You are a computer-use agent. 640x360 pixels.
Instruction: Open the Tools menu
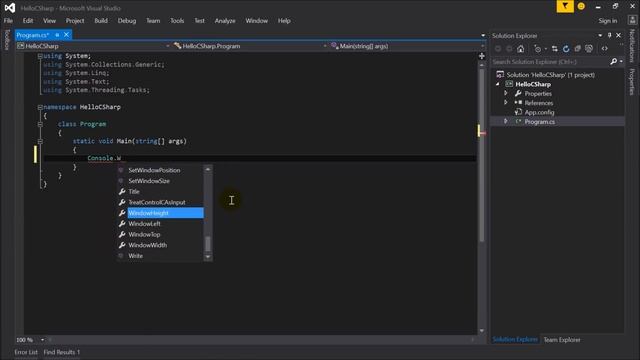tap(177, 20)
